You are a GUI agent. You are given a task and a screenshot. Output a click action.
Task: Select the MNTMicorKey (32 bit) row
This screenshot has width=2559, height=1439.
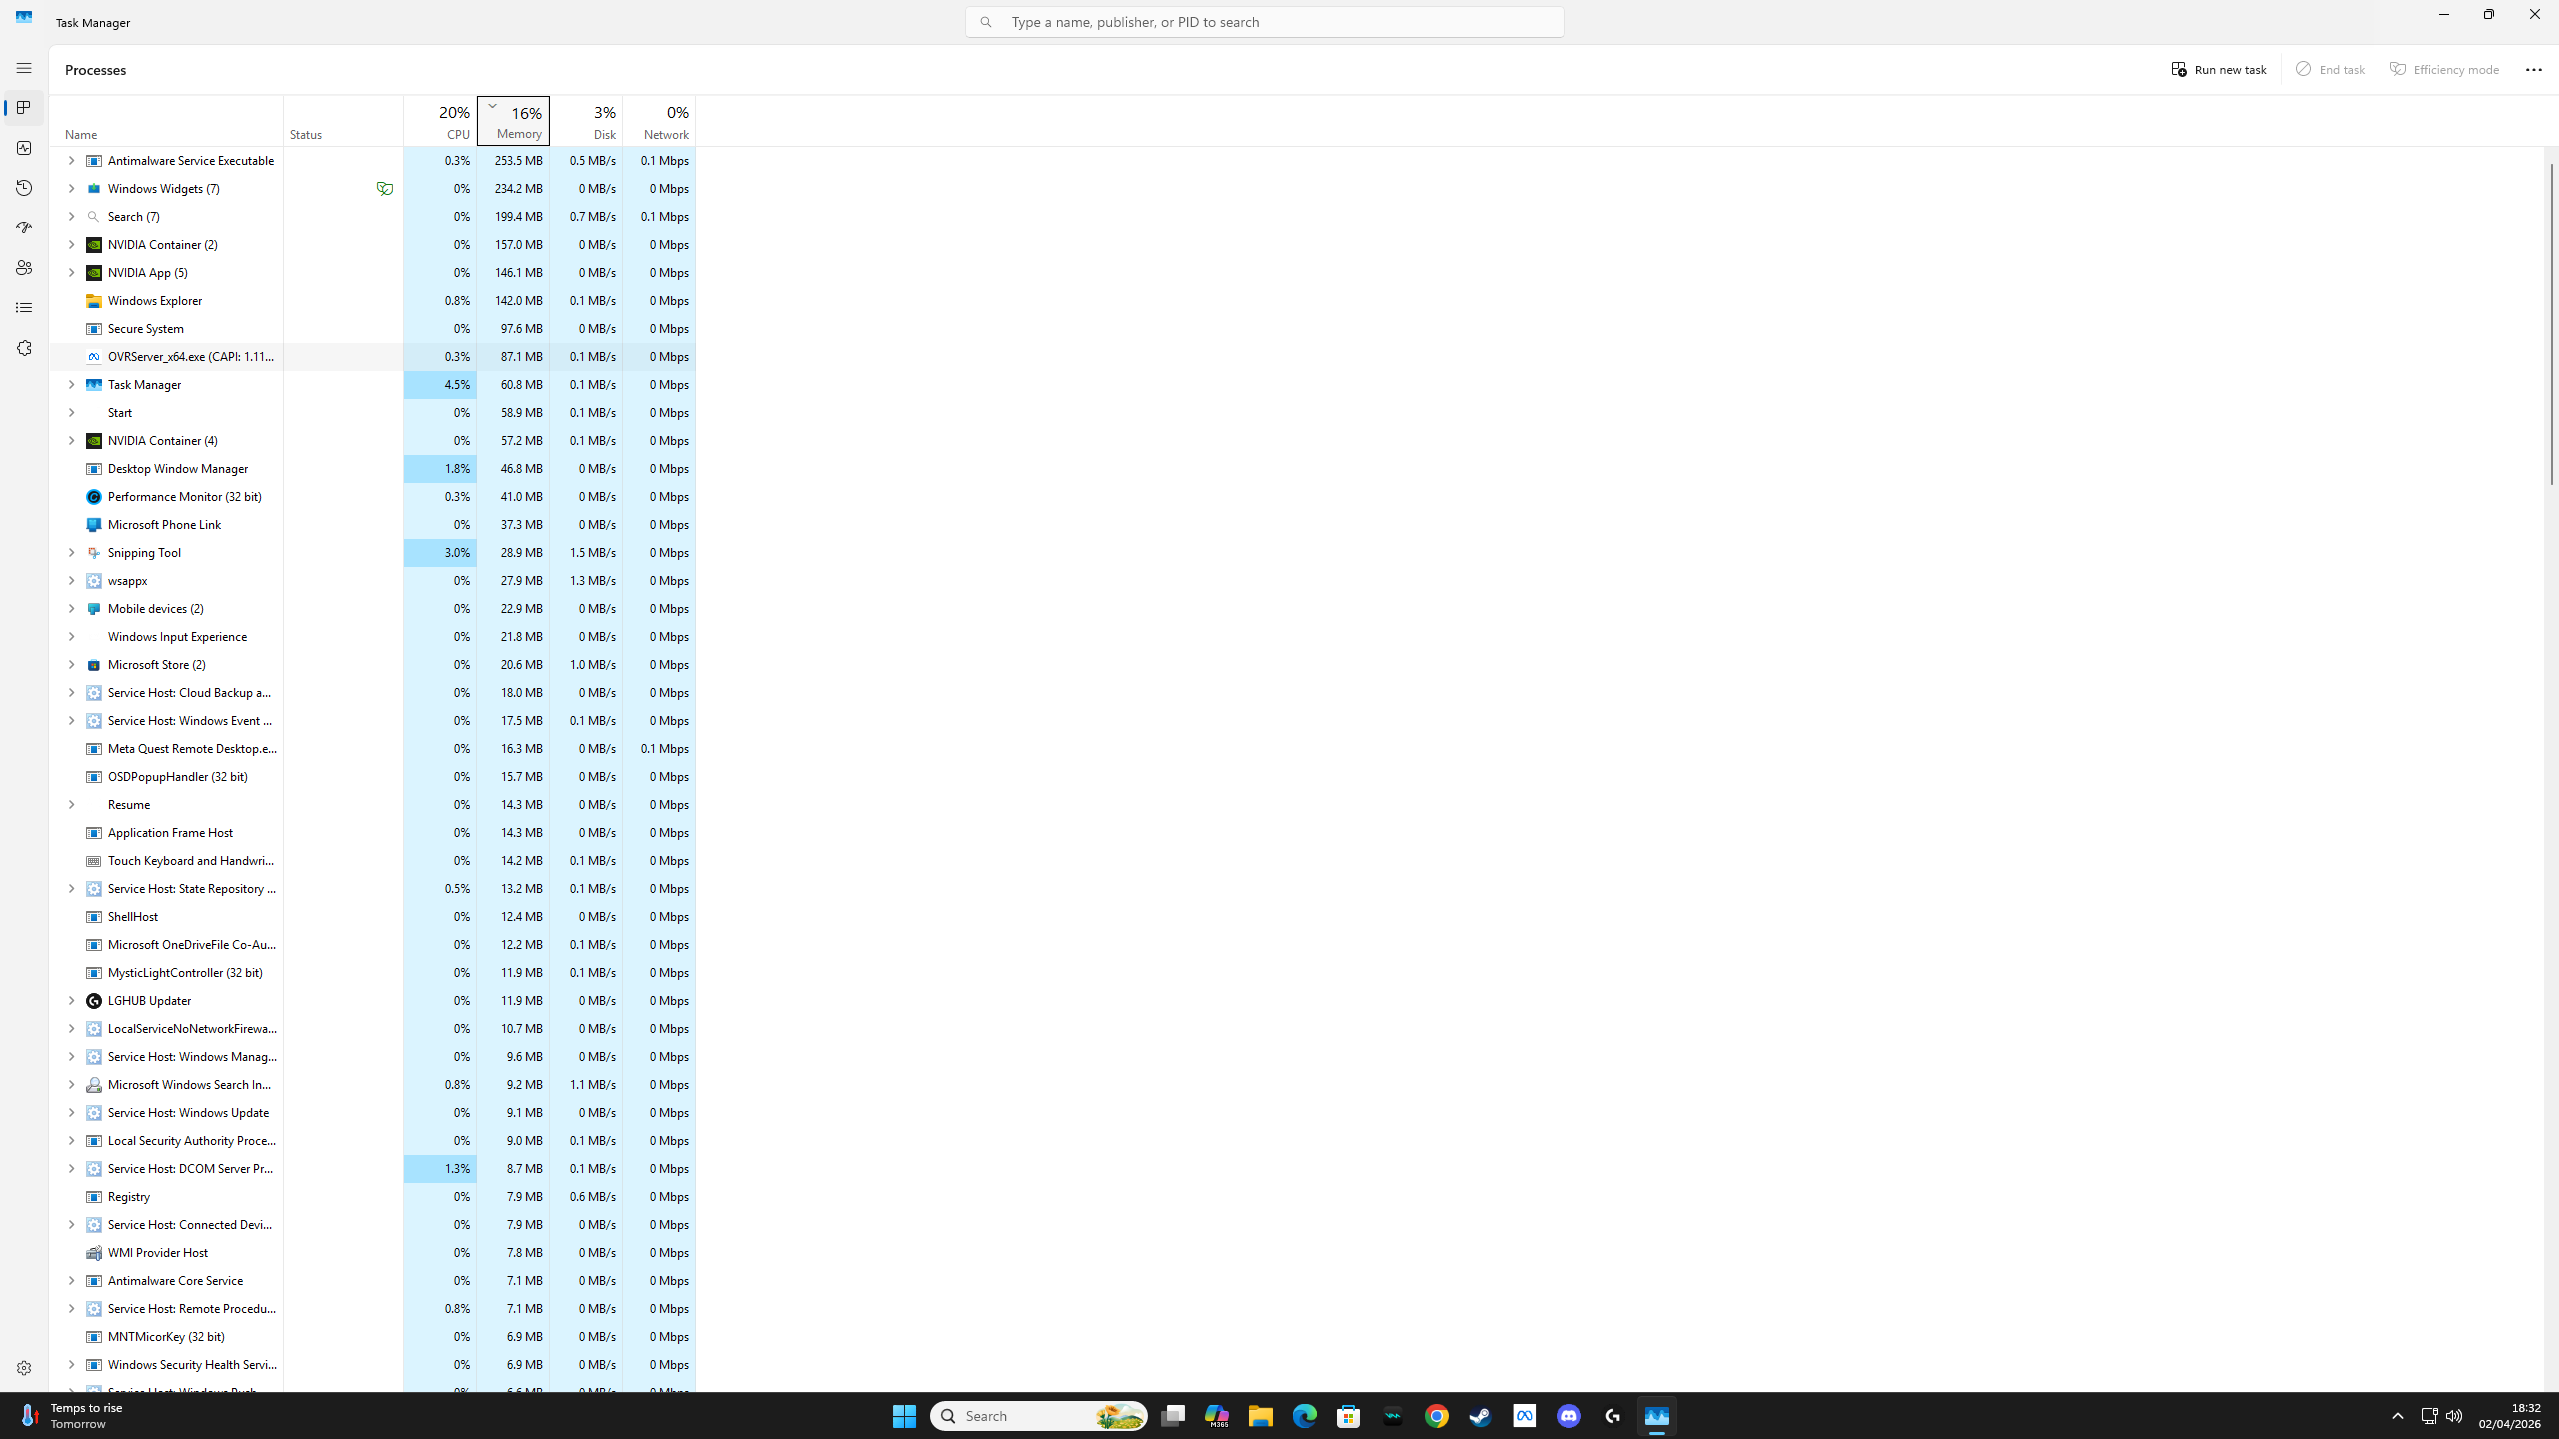(372, 1336)
